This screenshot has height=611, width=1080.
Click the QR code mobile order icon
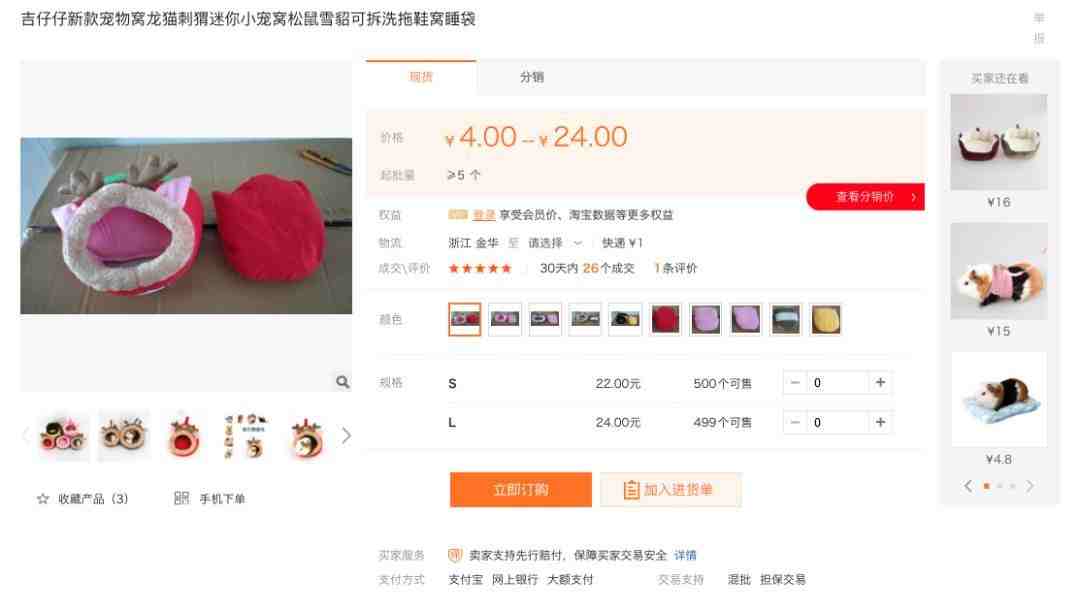tap(181, 498)
